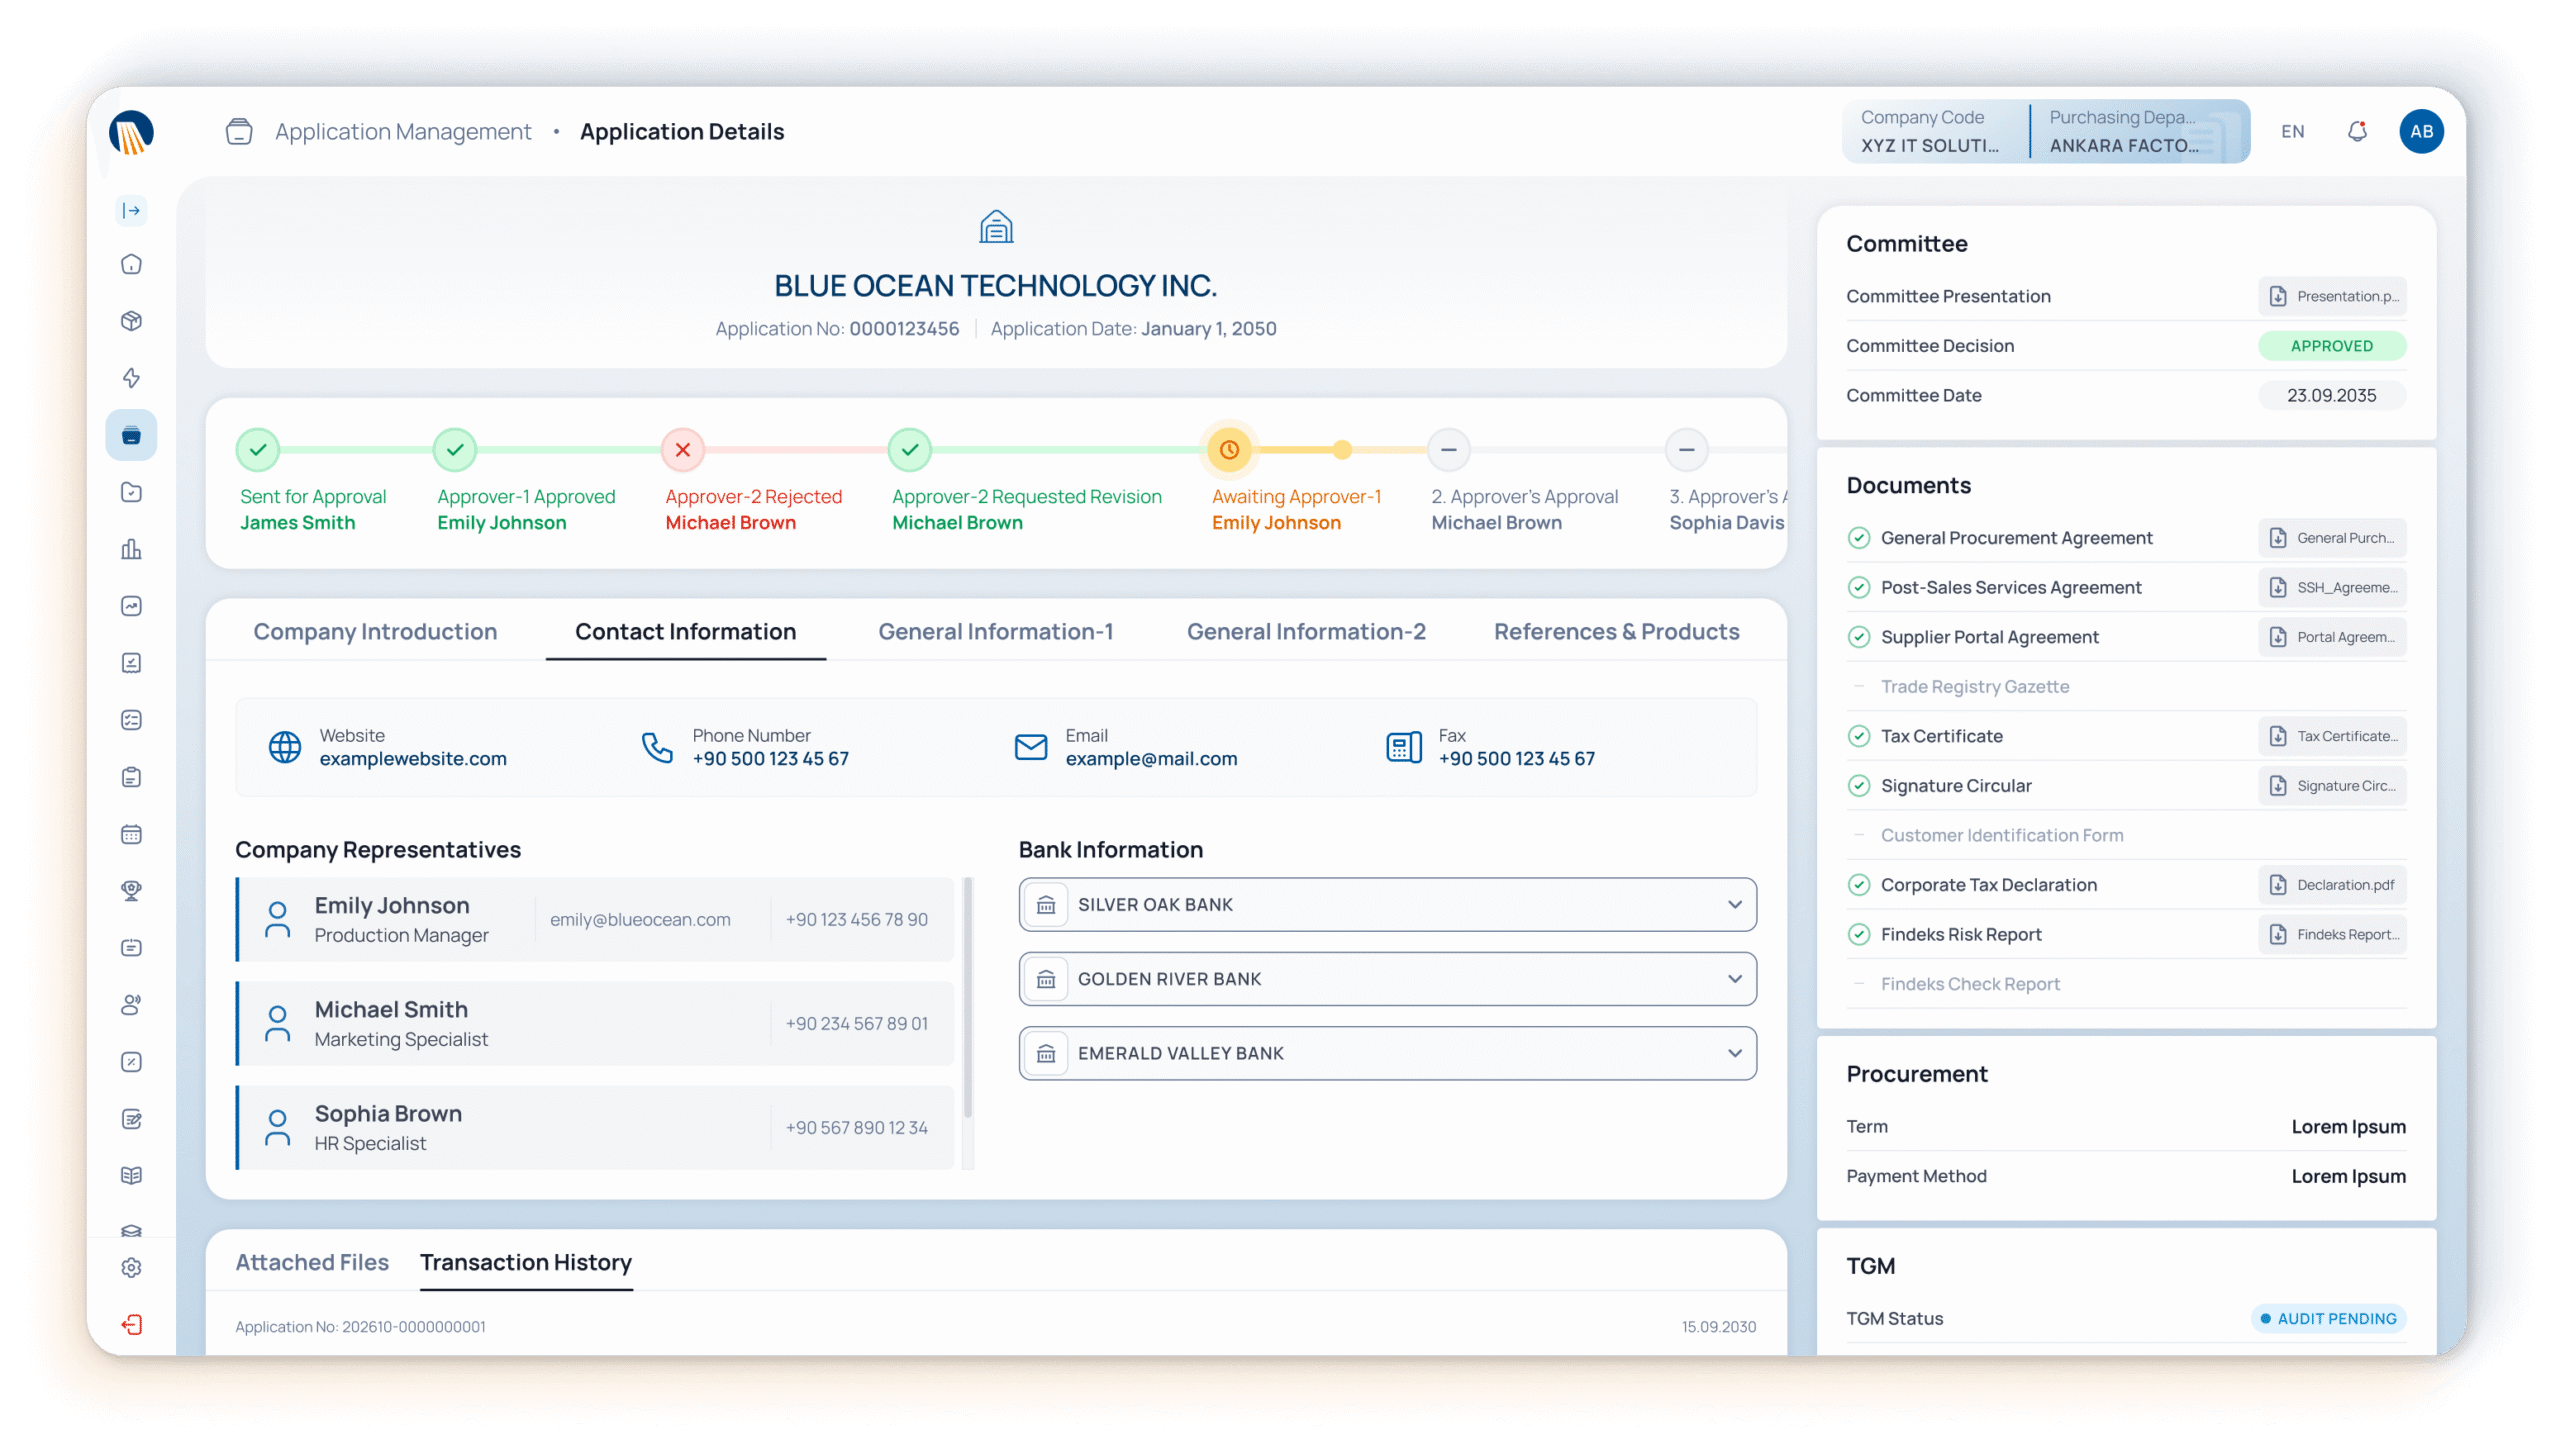Download the Committee Presentation file
Image resolution: width=2560 pixels, height=1449 pixels.
[x=2331, y=296]
